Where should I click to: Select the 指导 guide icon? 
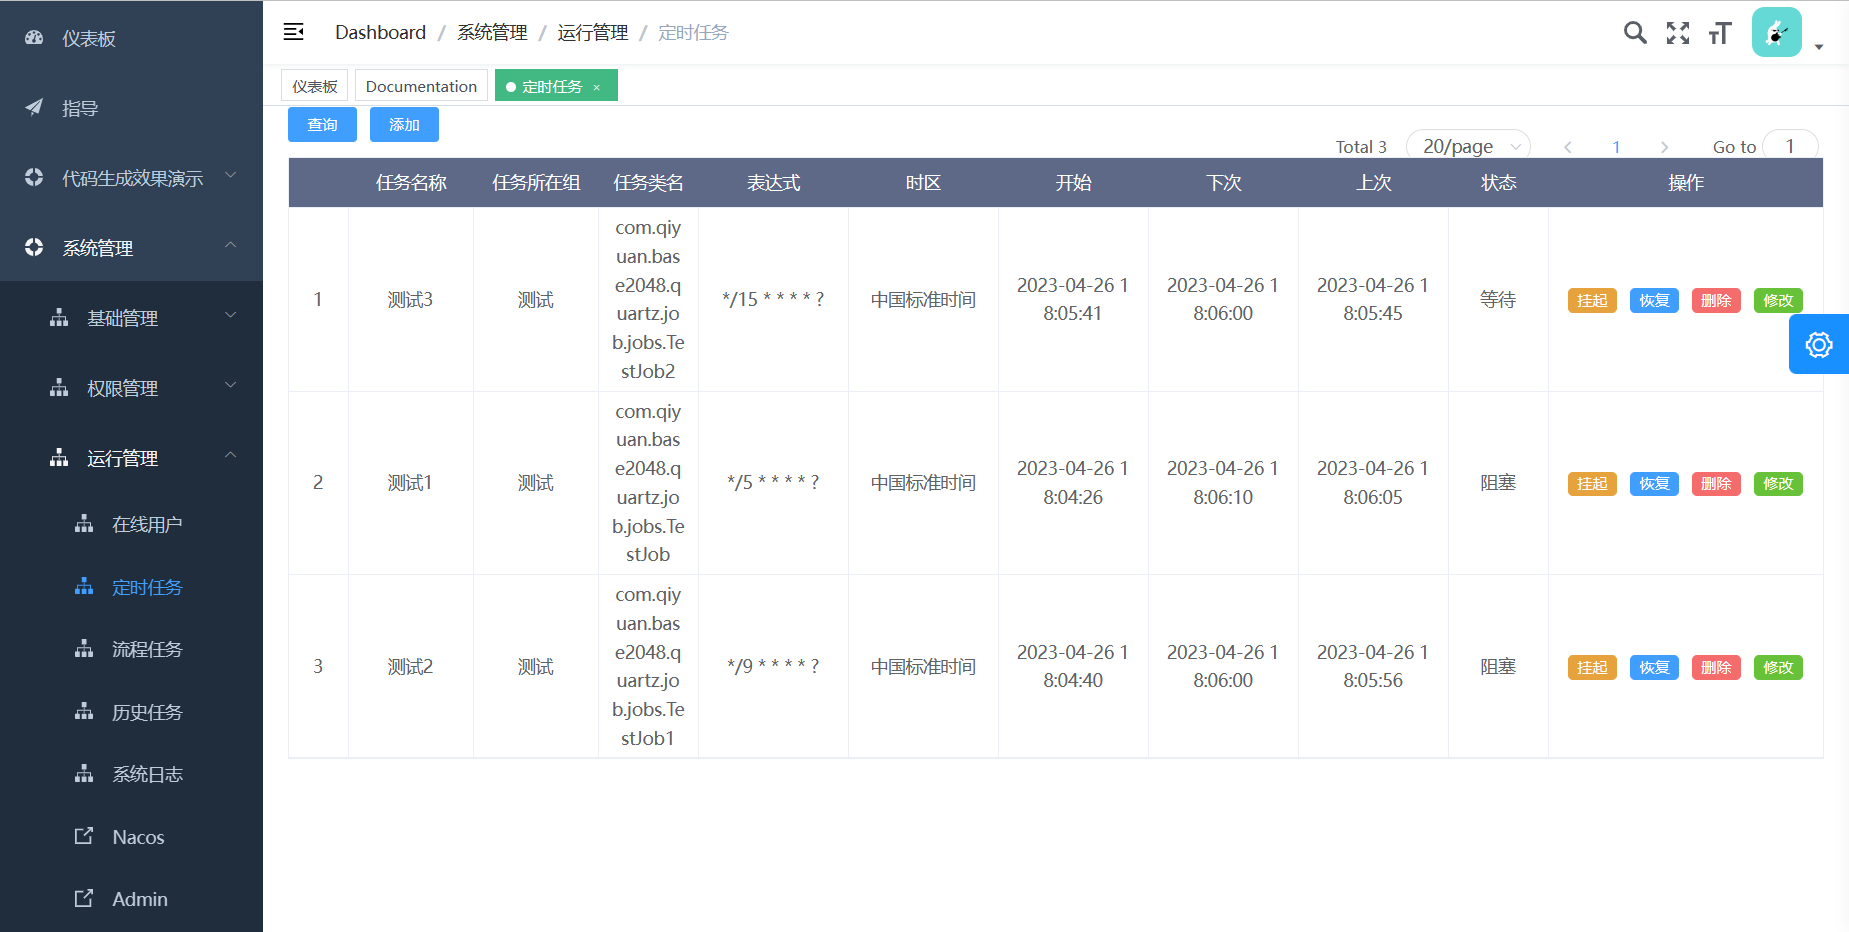point(33,107)
